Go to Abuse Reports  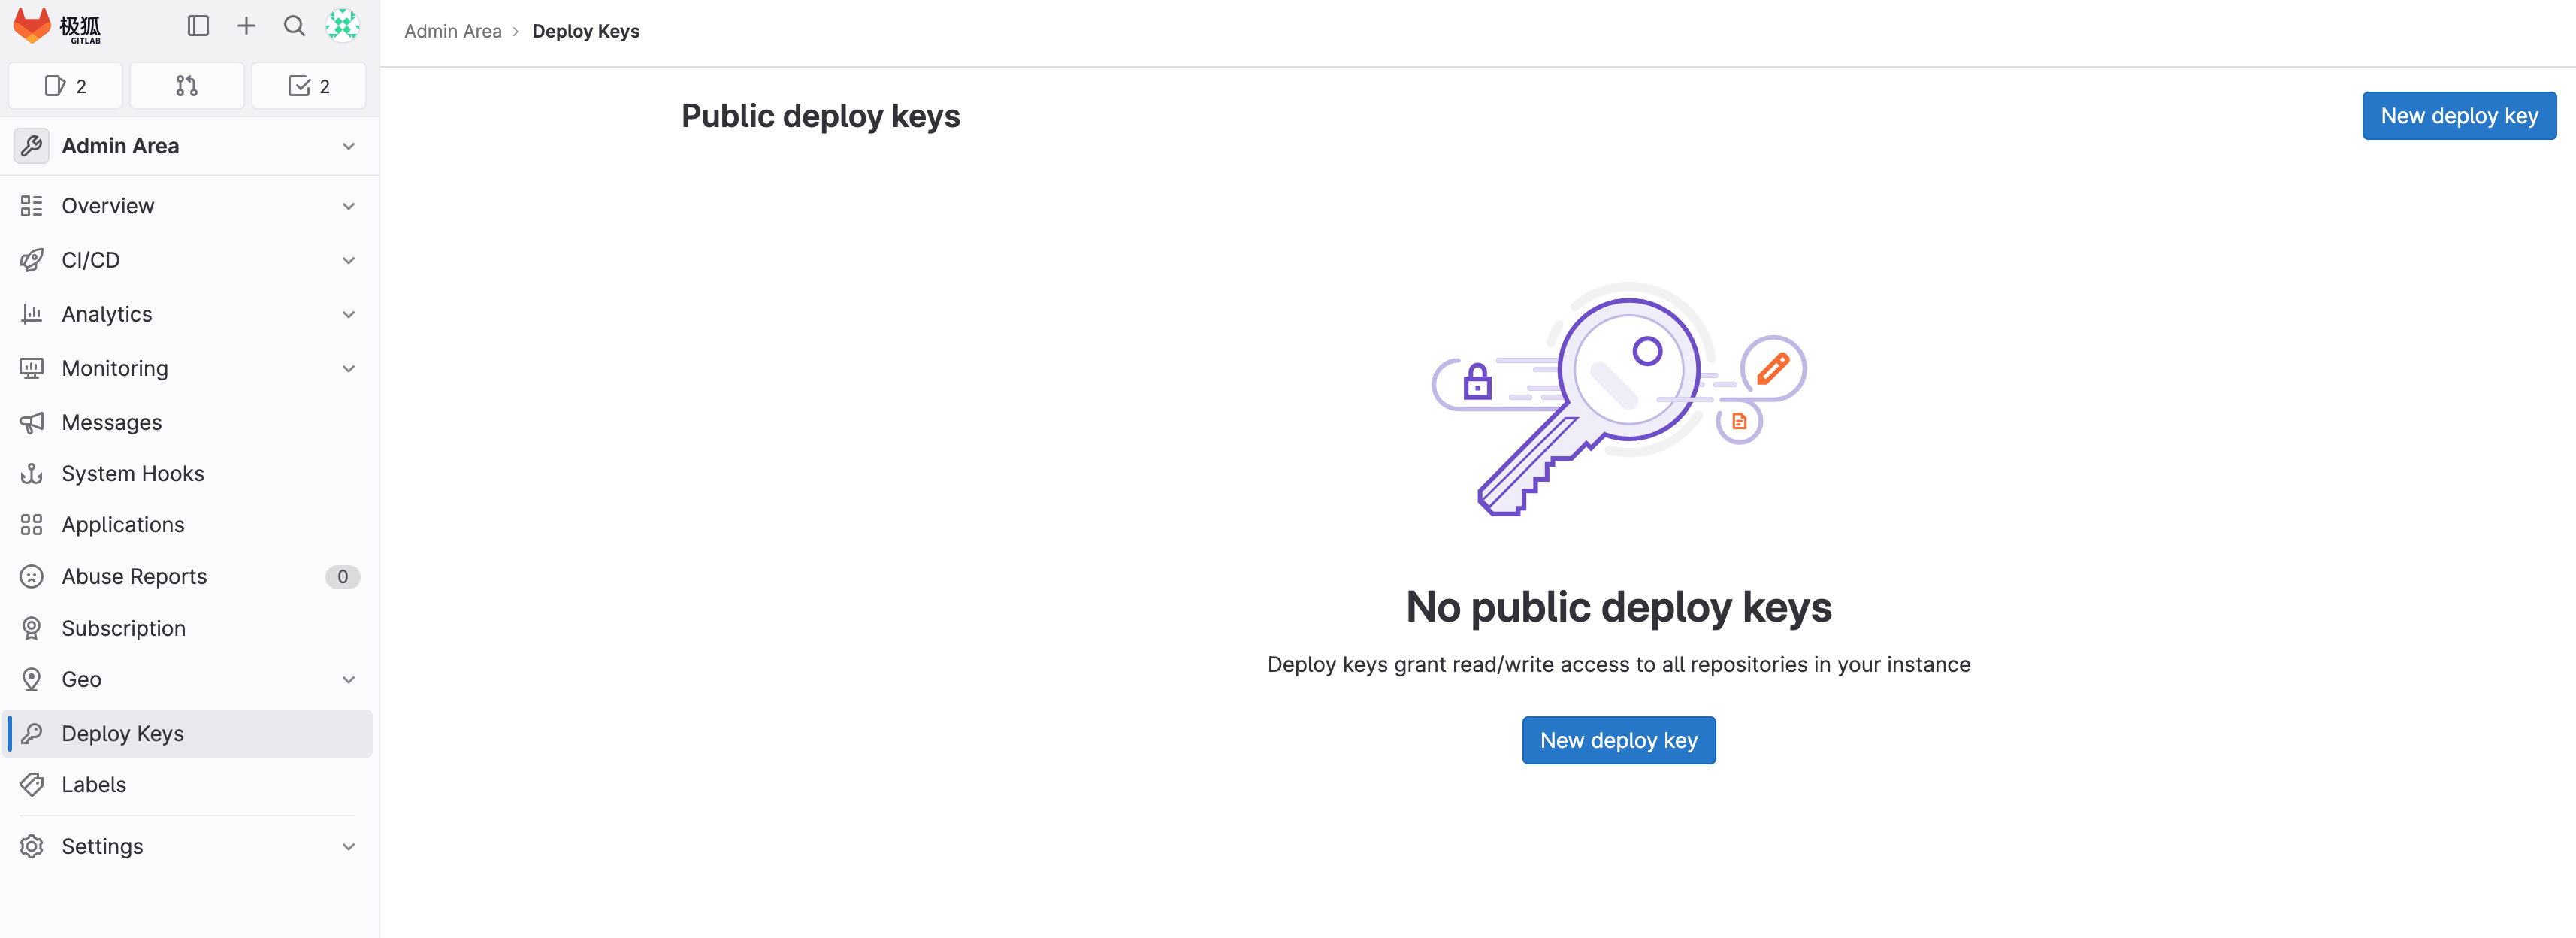click(134, 577)
